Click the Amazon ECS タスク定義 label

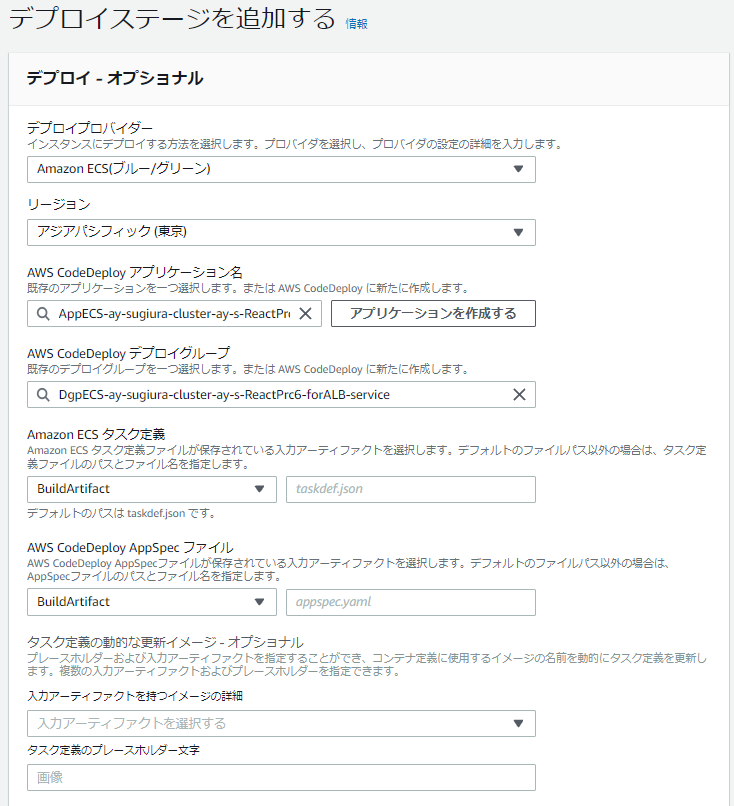tap(96, 435)
